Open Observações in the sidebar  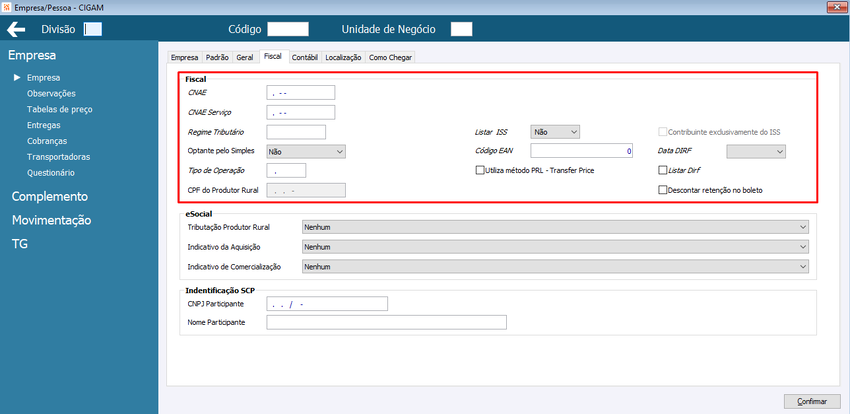51,93
